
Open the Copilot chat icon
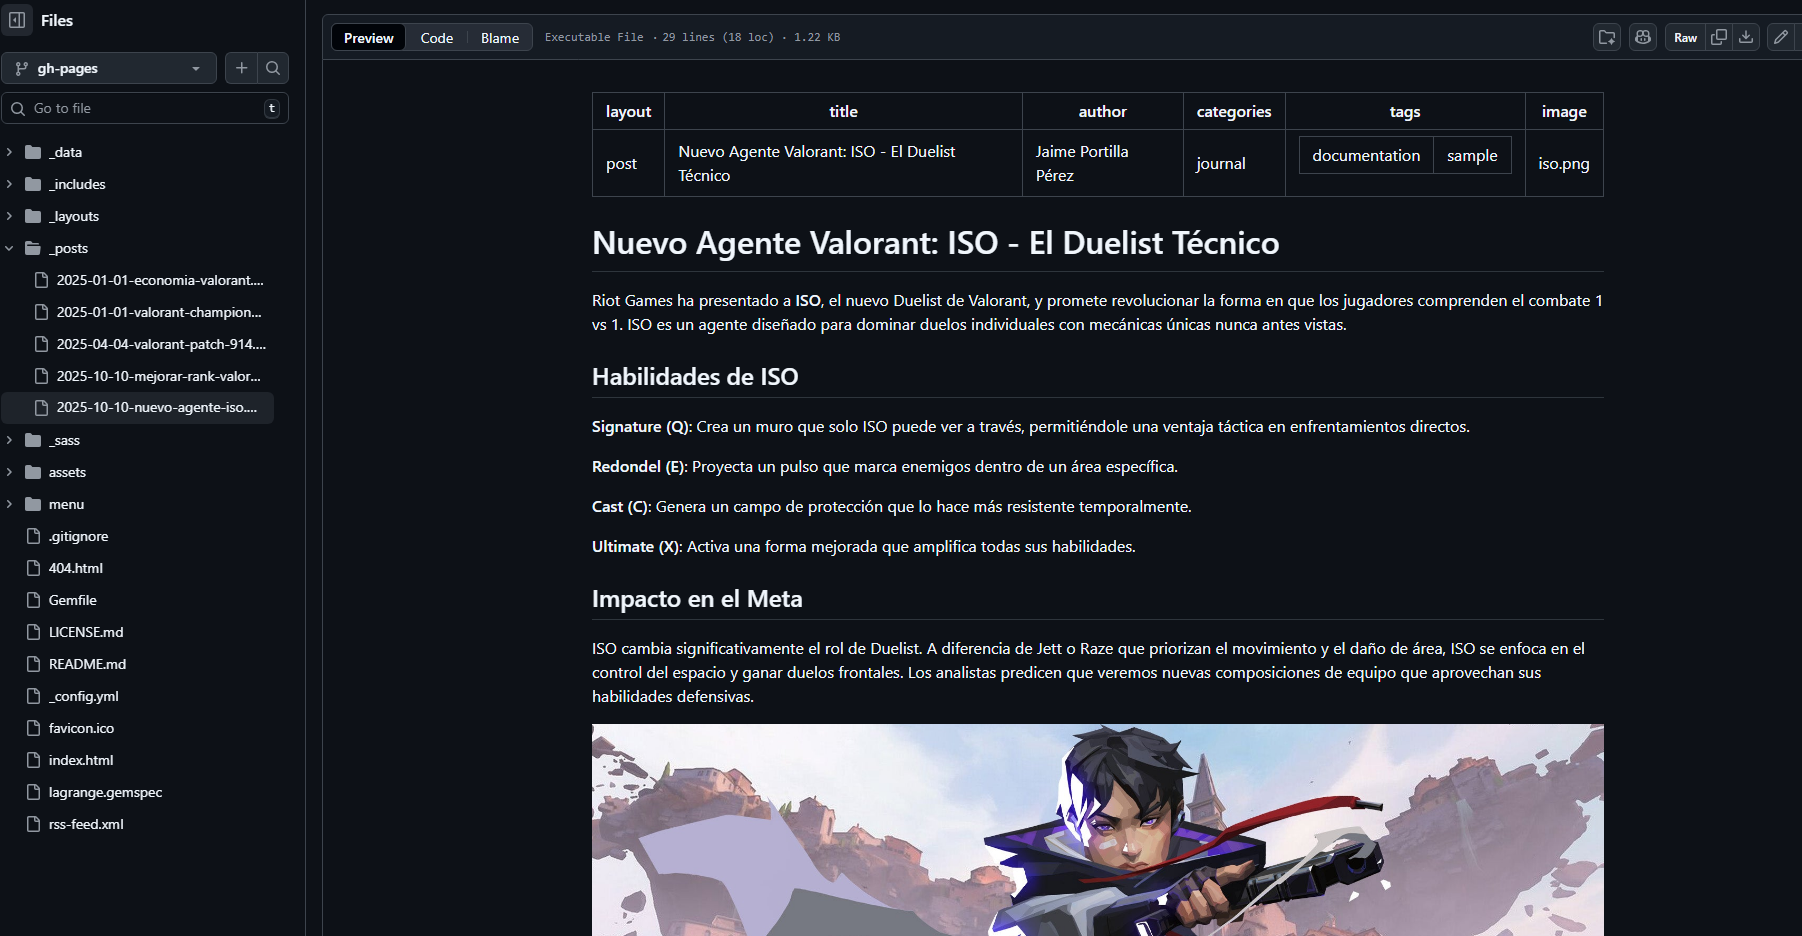pos(1643,37)
